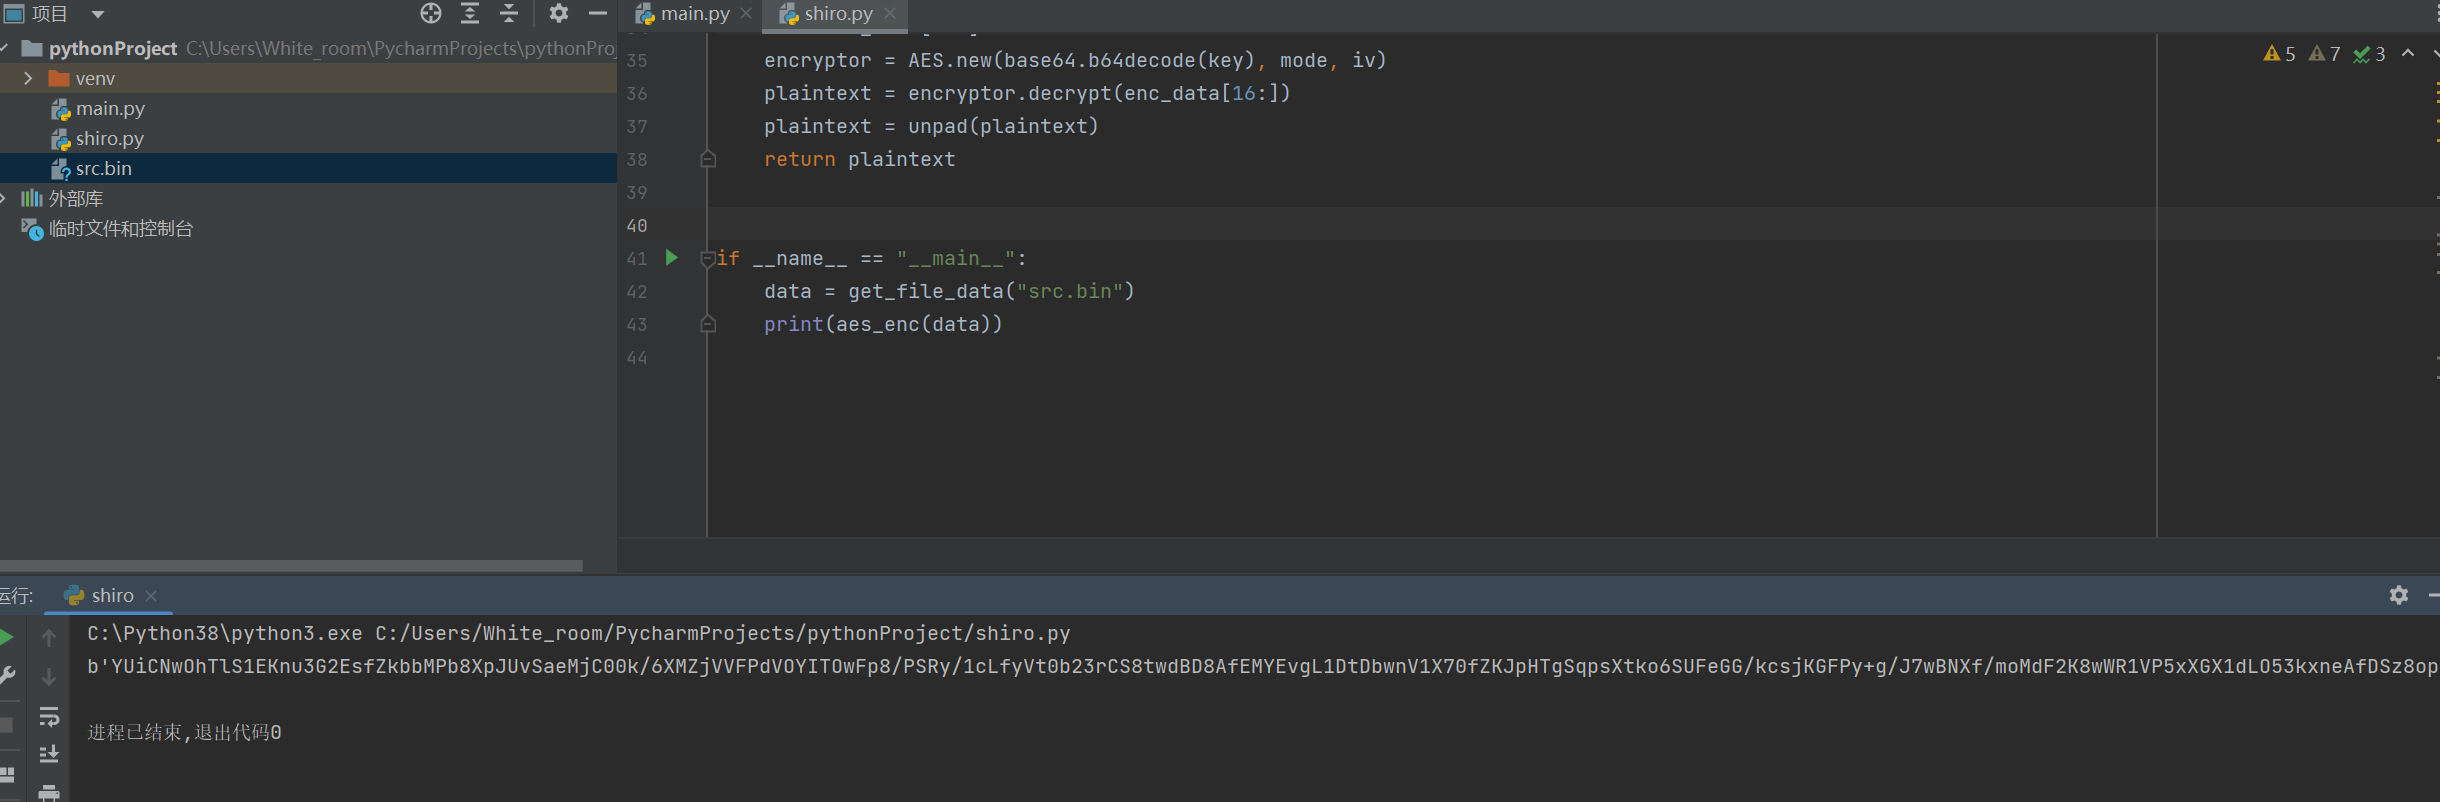2440x802 pixels.
Task: Select shiro.py in the project tree
Action: tap(110, 138)
